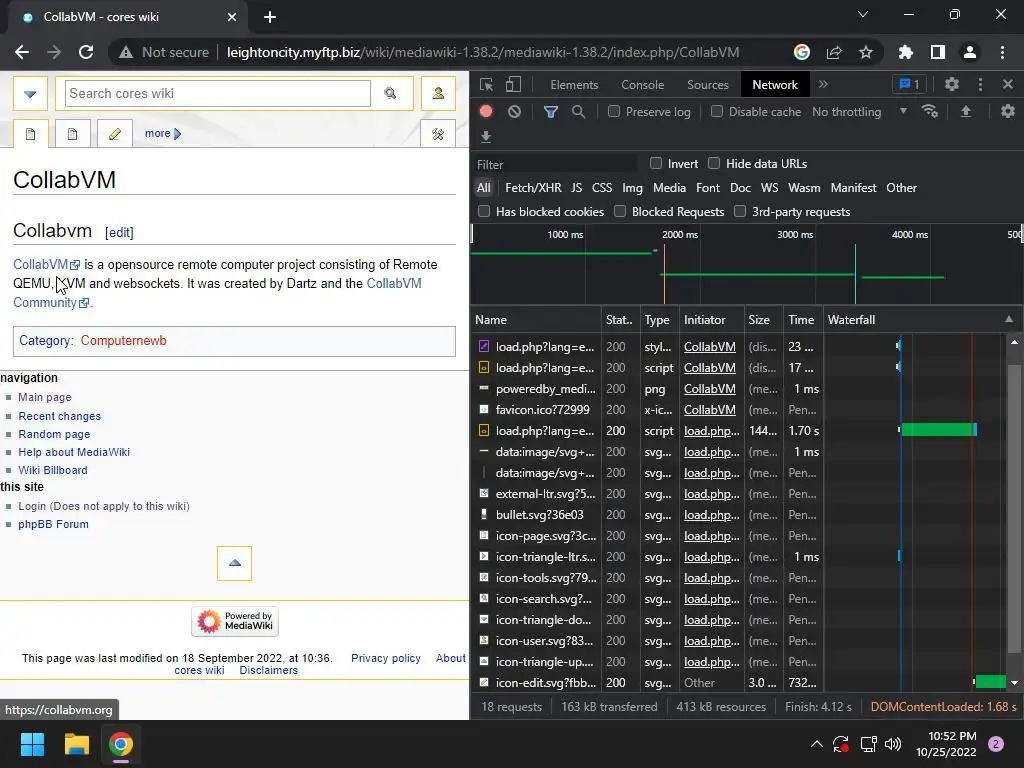This screenshot has height=768, width=1024.
Task: Open network search magnifier in DevTools
Action: pyautogui.click(x=578, y=112)
